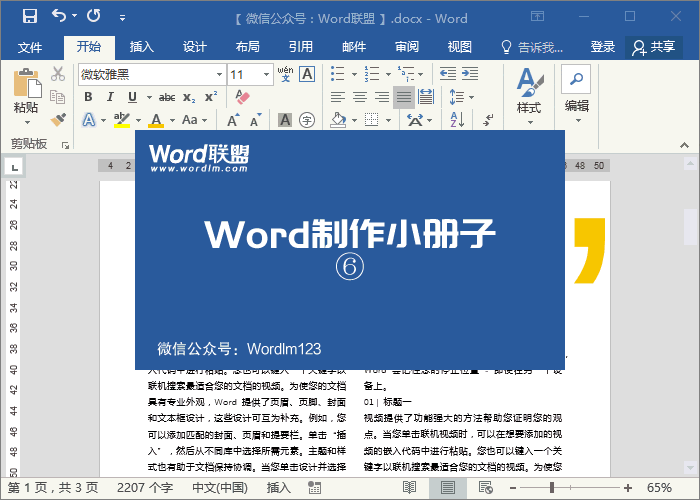Viewport: 700px width, 500px height.
Task: Apply yellow text highlight color
Action: (x=121, y=120)
